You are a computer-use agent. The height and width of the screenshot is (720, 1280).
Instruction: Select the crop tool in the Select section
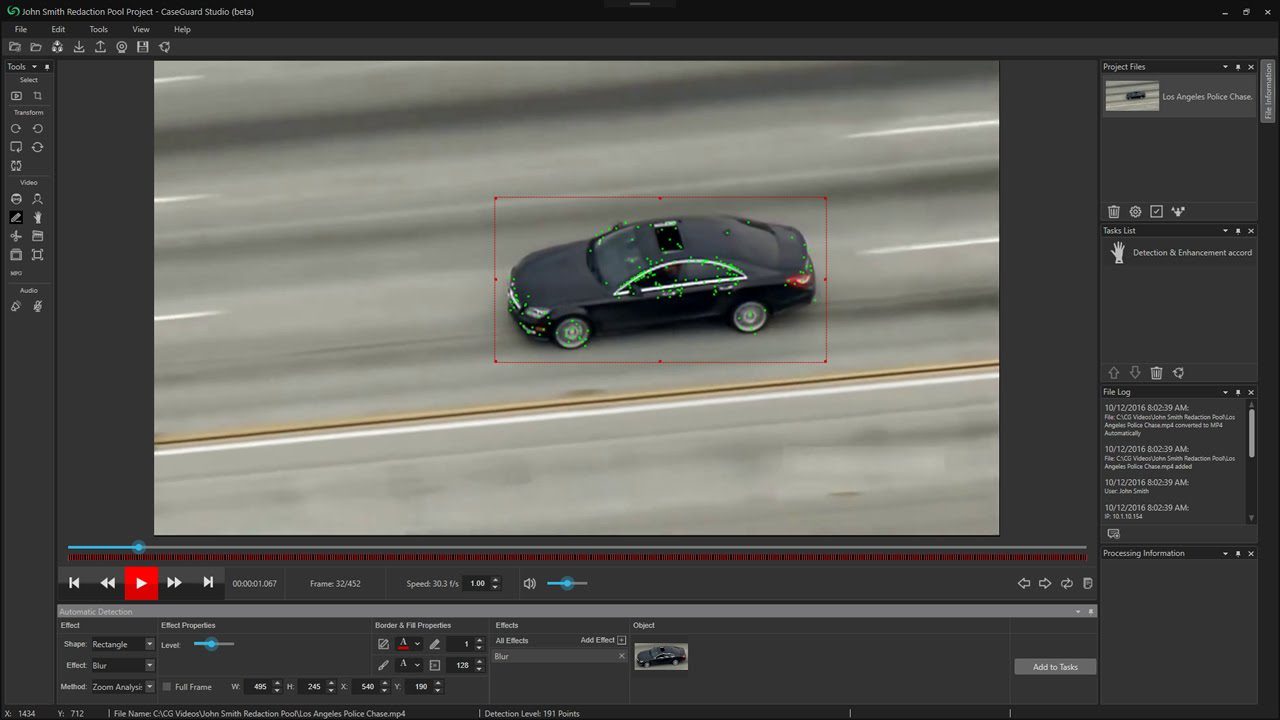click(36, 96)
